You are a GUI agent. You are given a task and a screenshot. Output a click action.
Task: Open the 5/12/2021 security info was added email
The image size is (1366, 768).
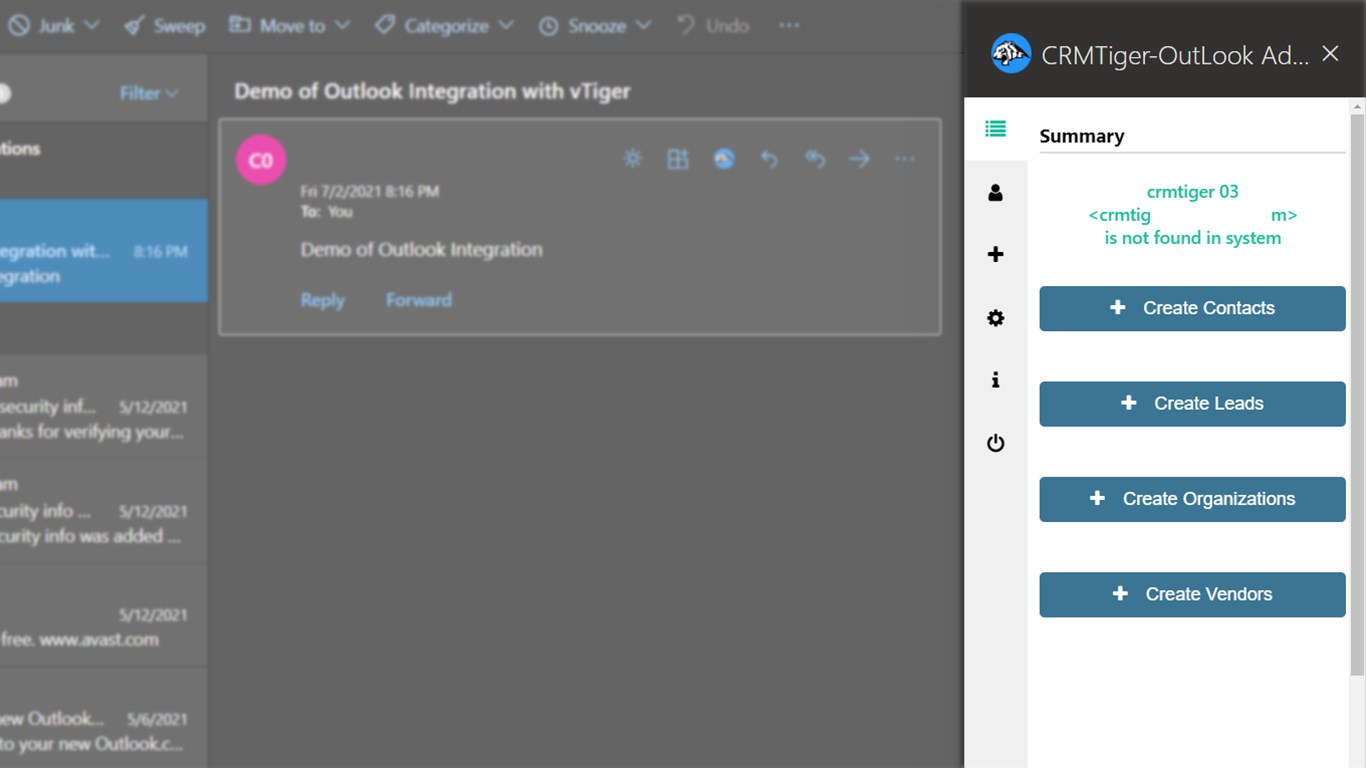(104, 511)
